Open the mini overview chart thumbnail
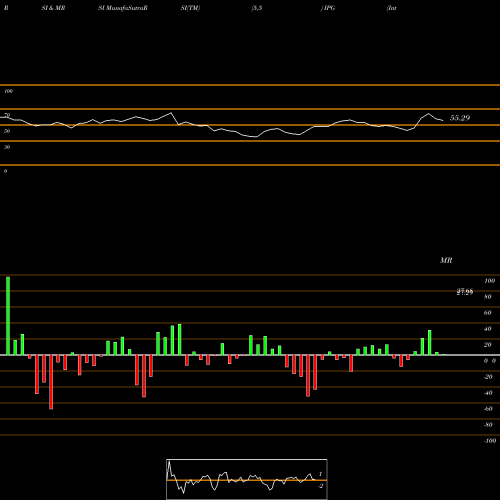 (247, 479)
